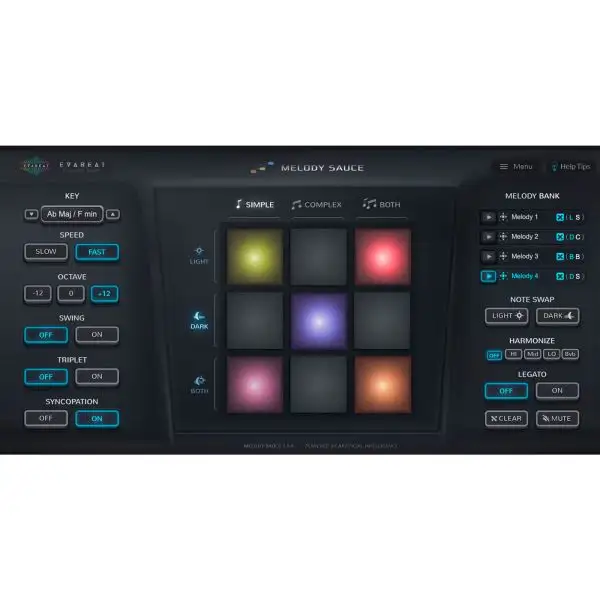Step the key up with right arrow
The image size is (600, 600).
pos(113,214)
